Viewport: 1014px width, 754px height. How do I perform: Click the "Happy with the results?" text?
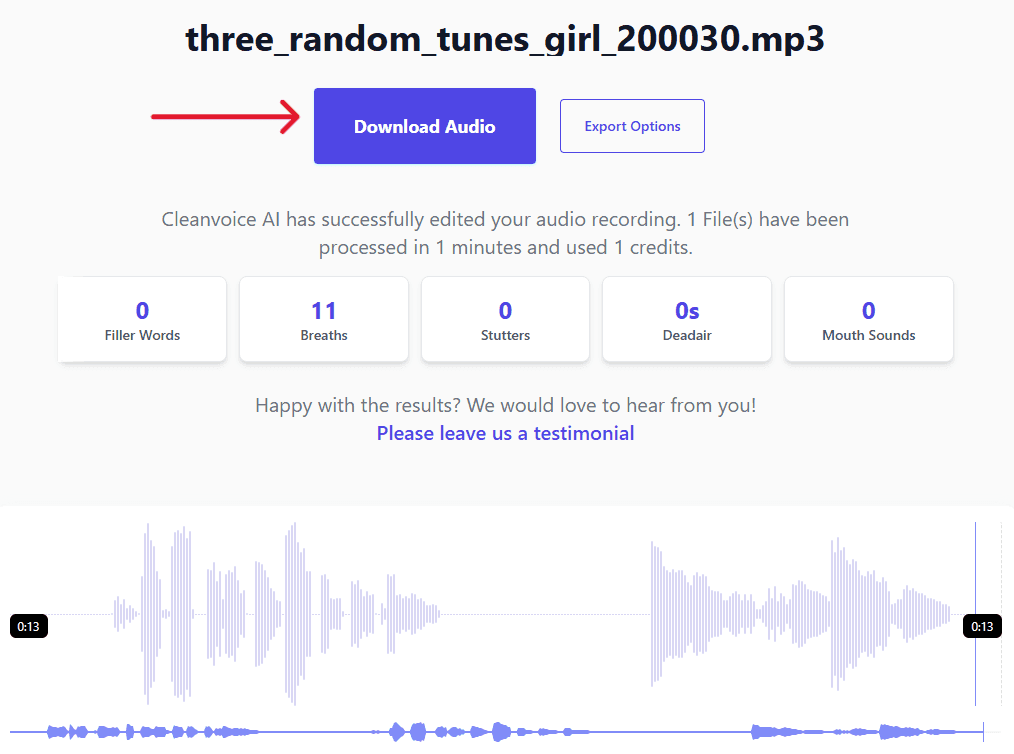pyautogui.click(x=505, y=405)
